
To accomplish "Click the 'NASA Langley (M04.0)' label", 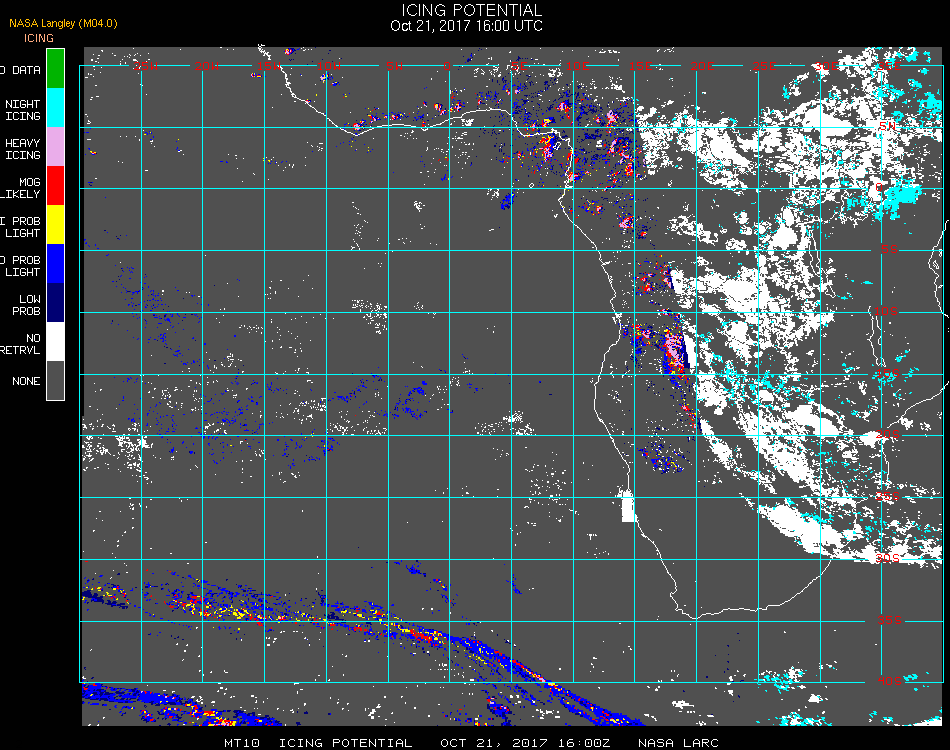I will pyautogui.click(x=63, y=24).
